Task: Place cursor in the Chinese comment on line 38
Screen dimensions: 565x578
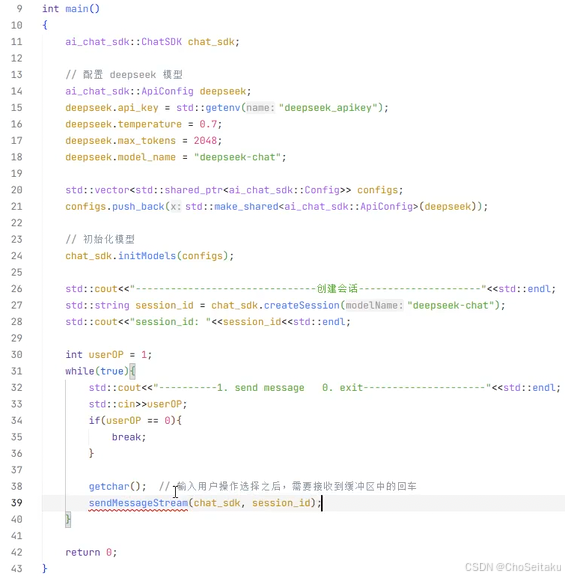Action: pos(287,487)
